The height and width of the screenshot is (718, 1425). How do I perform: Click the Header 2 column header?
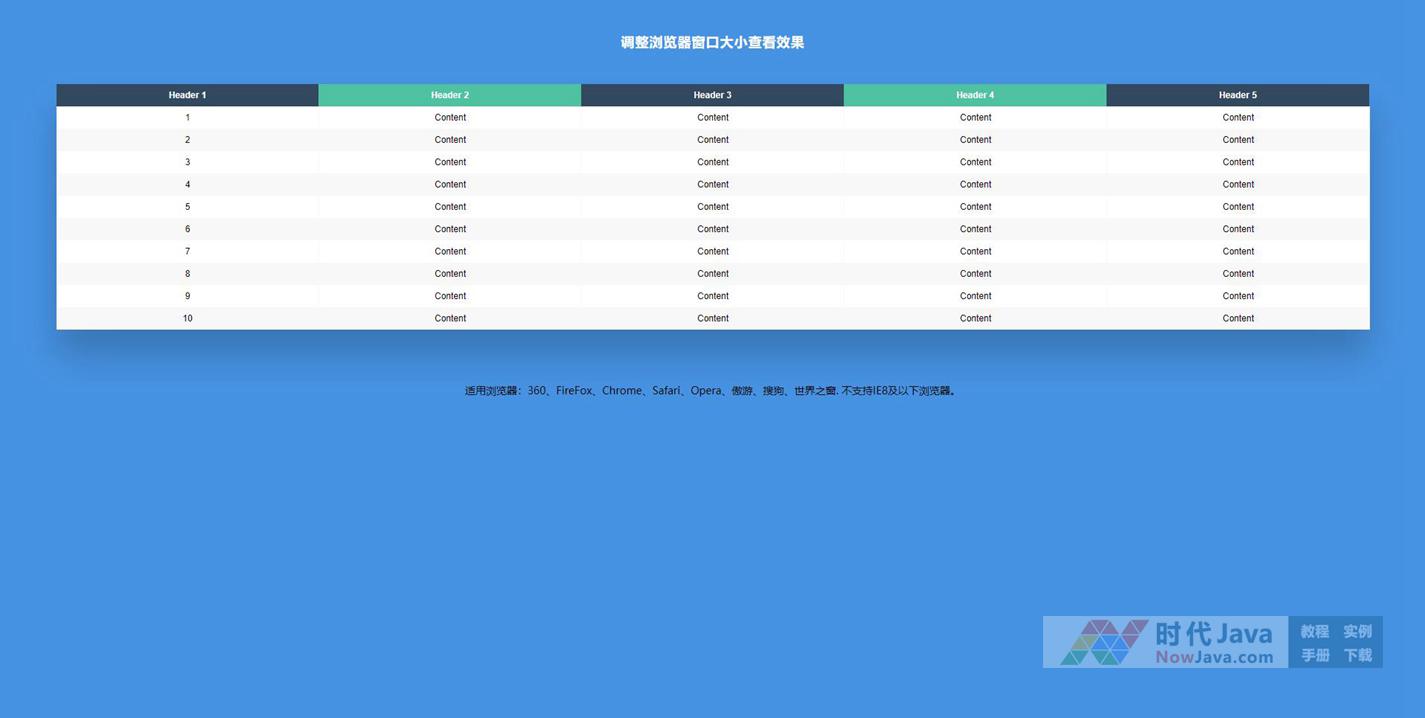[450, 95]
